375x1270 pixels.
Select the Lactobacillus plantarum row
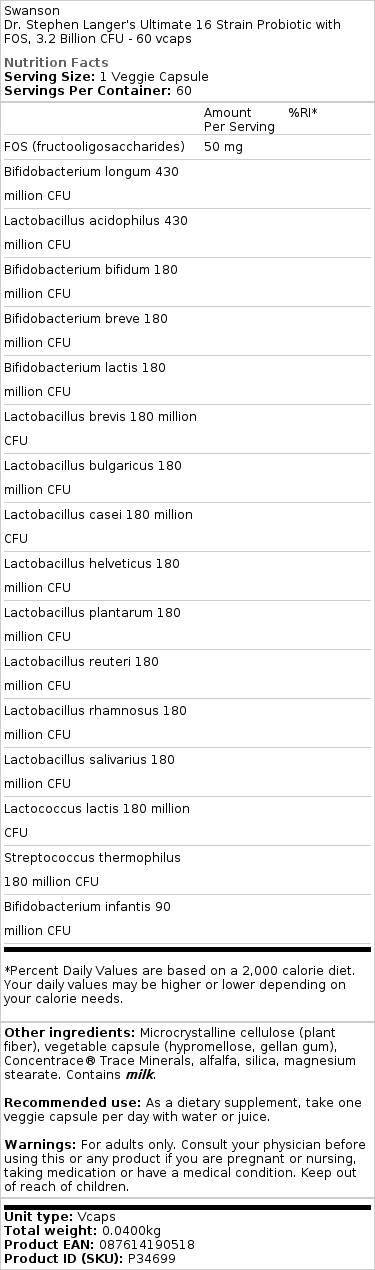[x=187, y=624]
